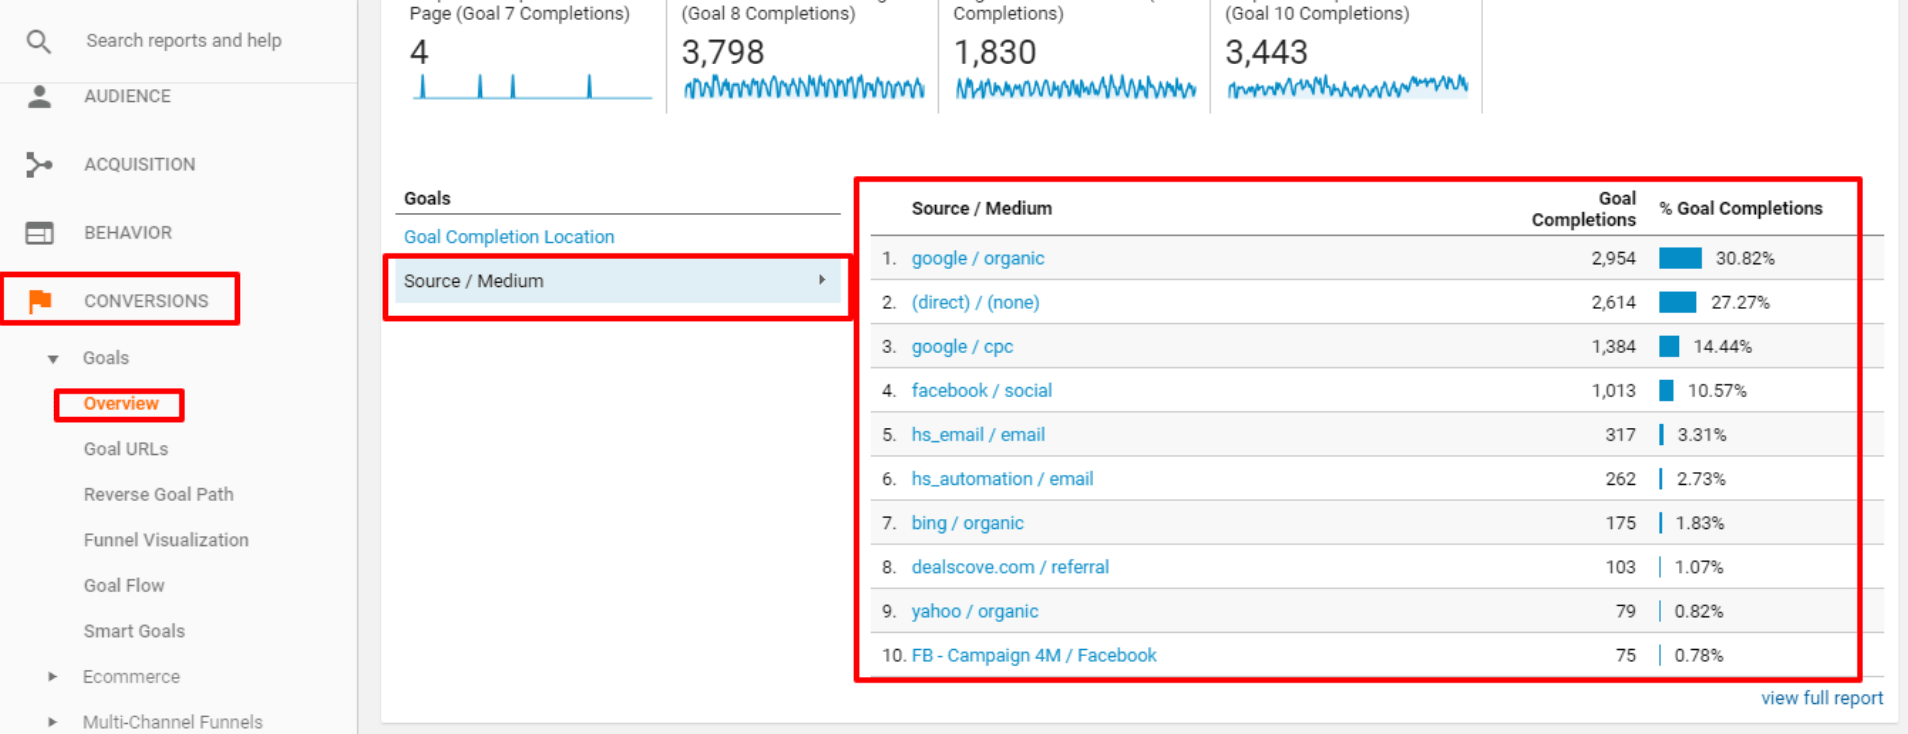The width and height of the screenshot is (1908, 734).
Task: Click the 3,443 goal completions value
Action: point(1267,52)
